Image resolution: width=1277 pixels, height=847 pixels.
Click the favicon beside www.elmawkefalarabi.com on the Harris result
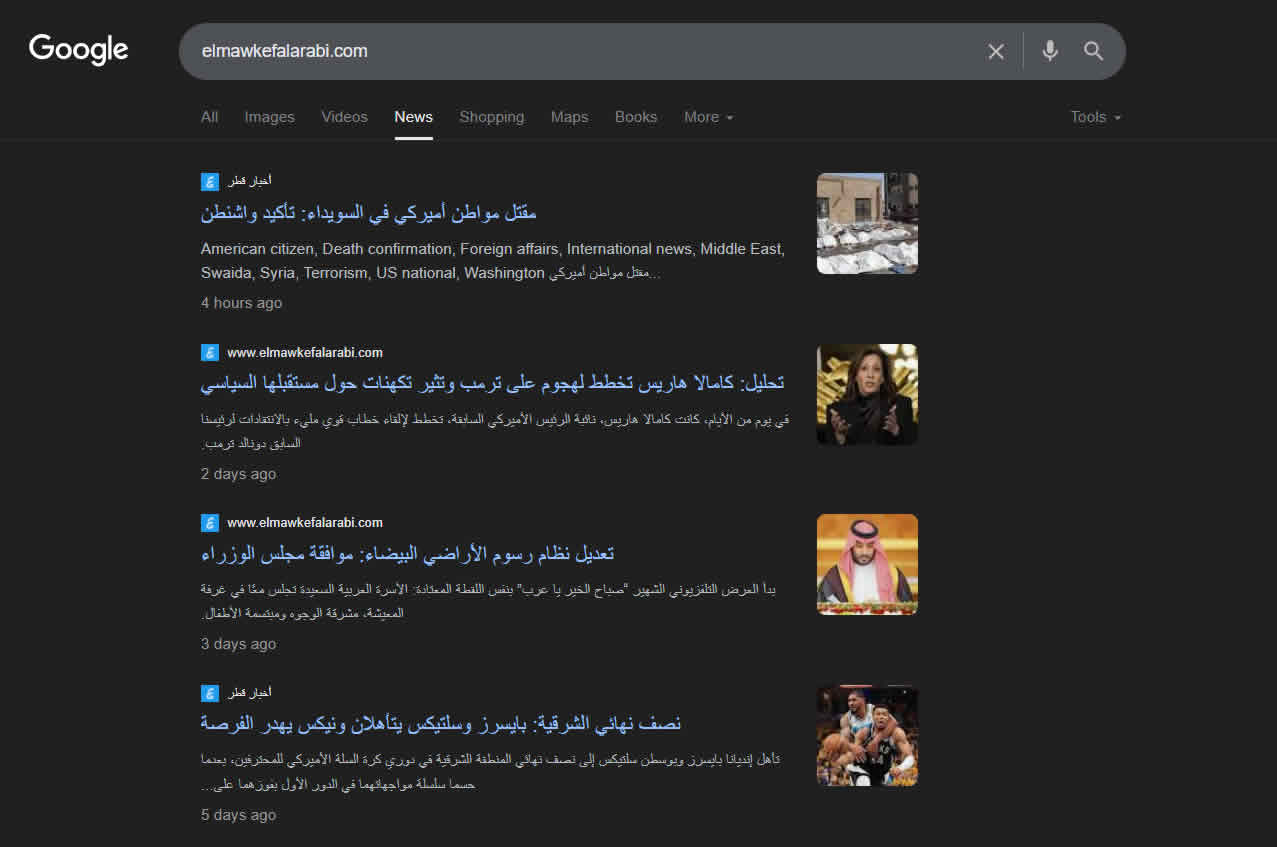[x=209, y=352]
